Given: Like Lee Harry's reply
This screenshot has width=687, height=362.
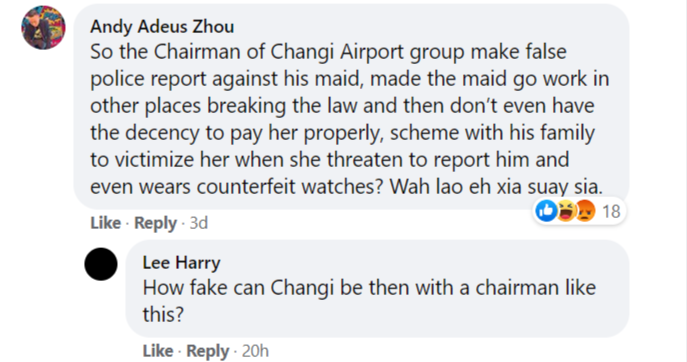Looking at the screenshot, I should pos(158,351).
